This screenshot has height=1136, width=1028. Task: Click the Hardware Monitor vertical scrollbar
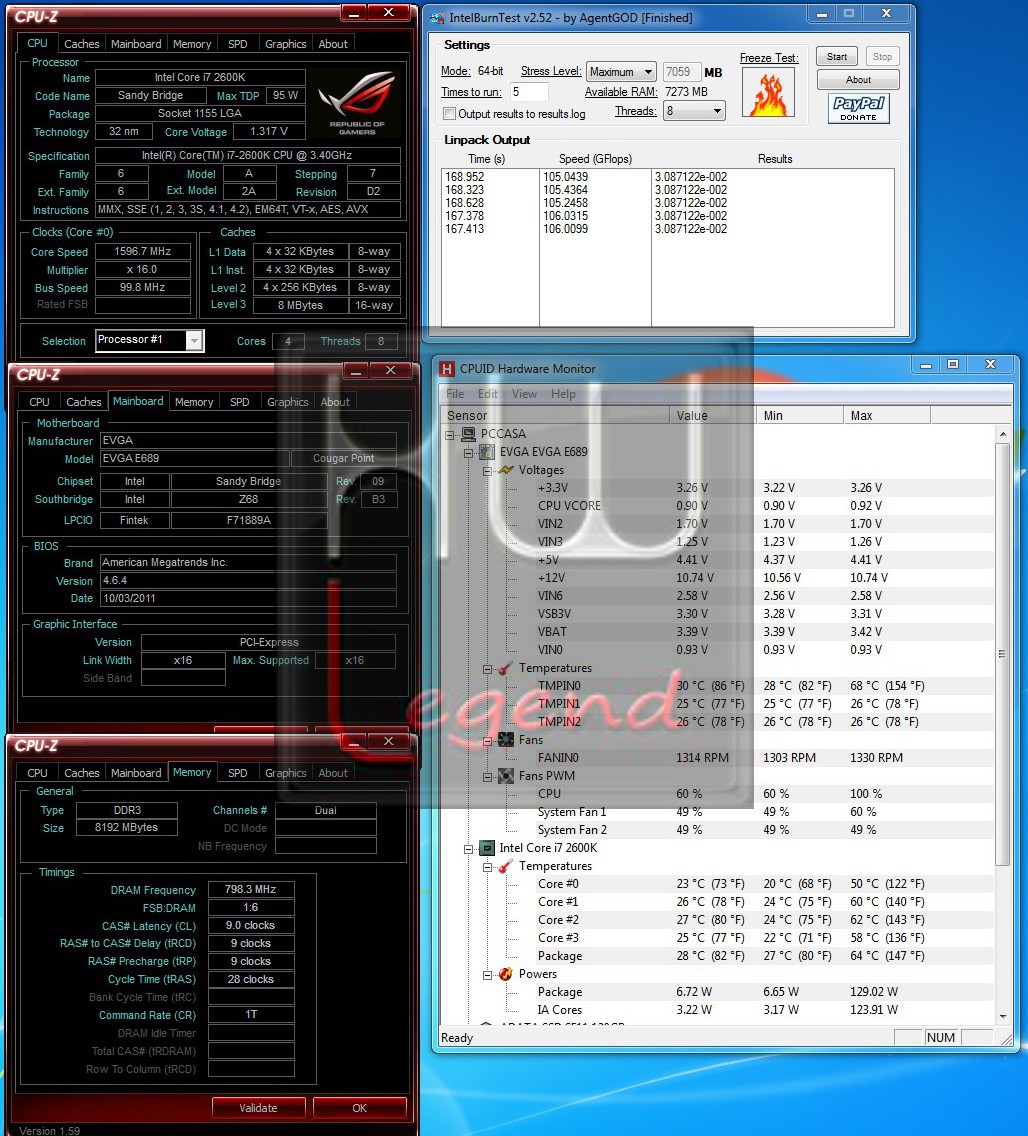[x=1003, y=653]
